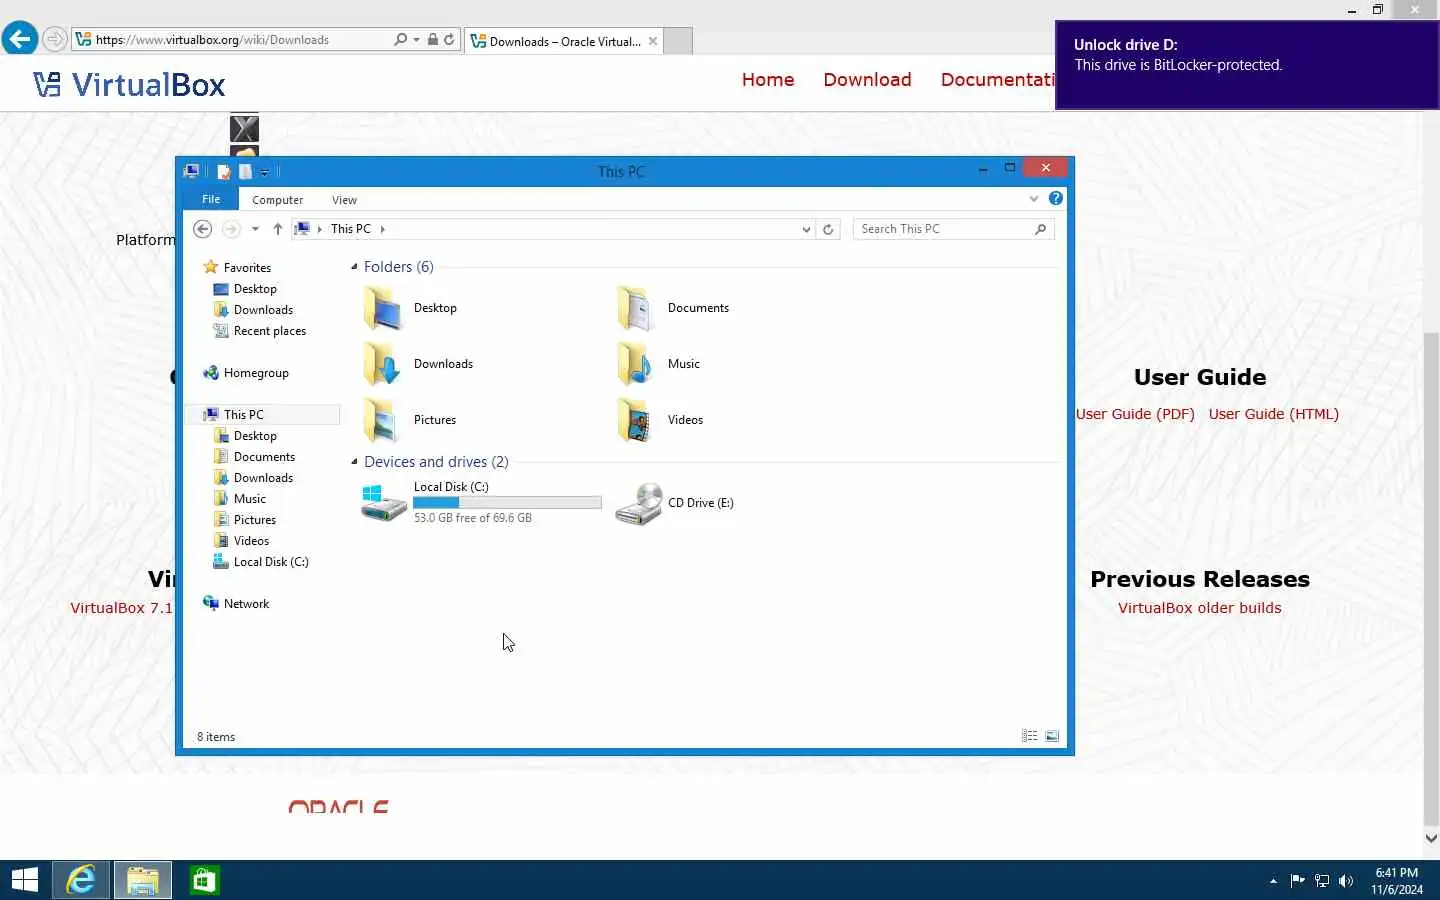This screenshot has height=900, width=1440.
Task: Collapse the Folders (6) group
Action: [354, 267]
